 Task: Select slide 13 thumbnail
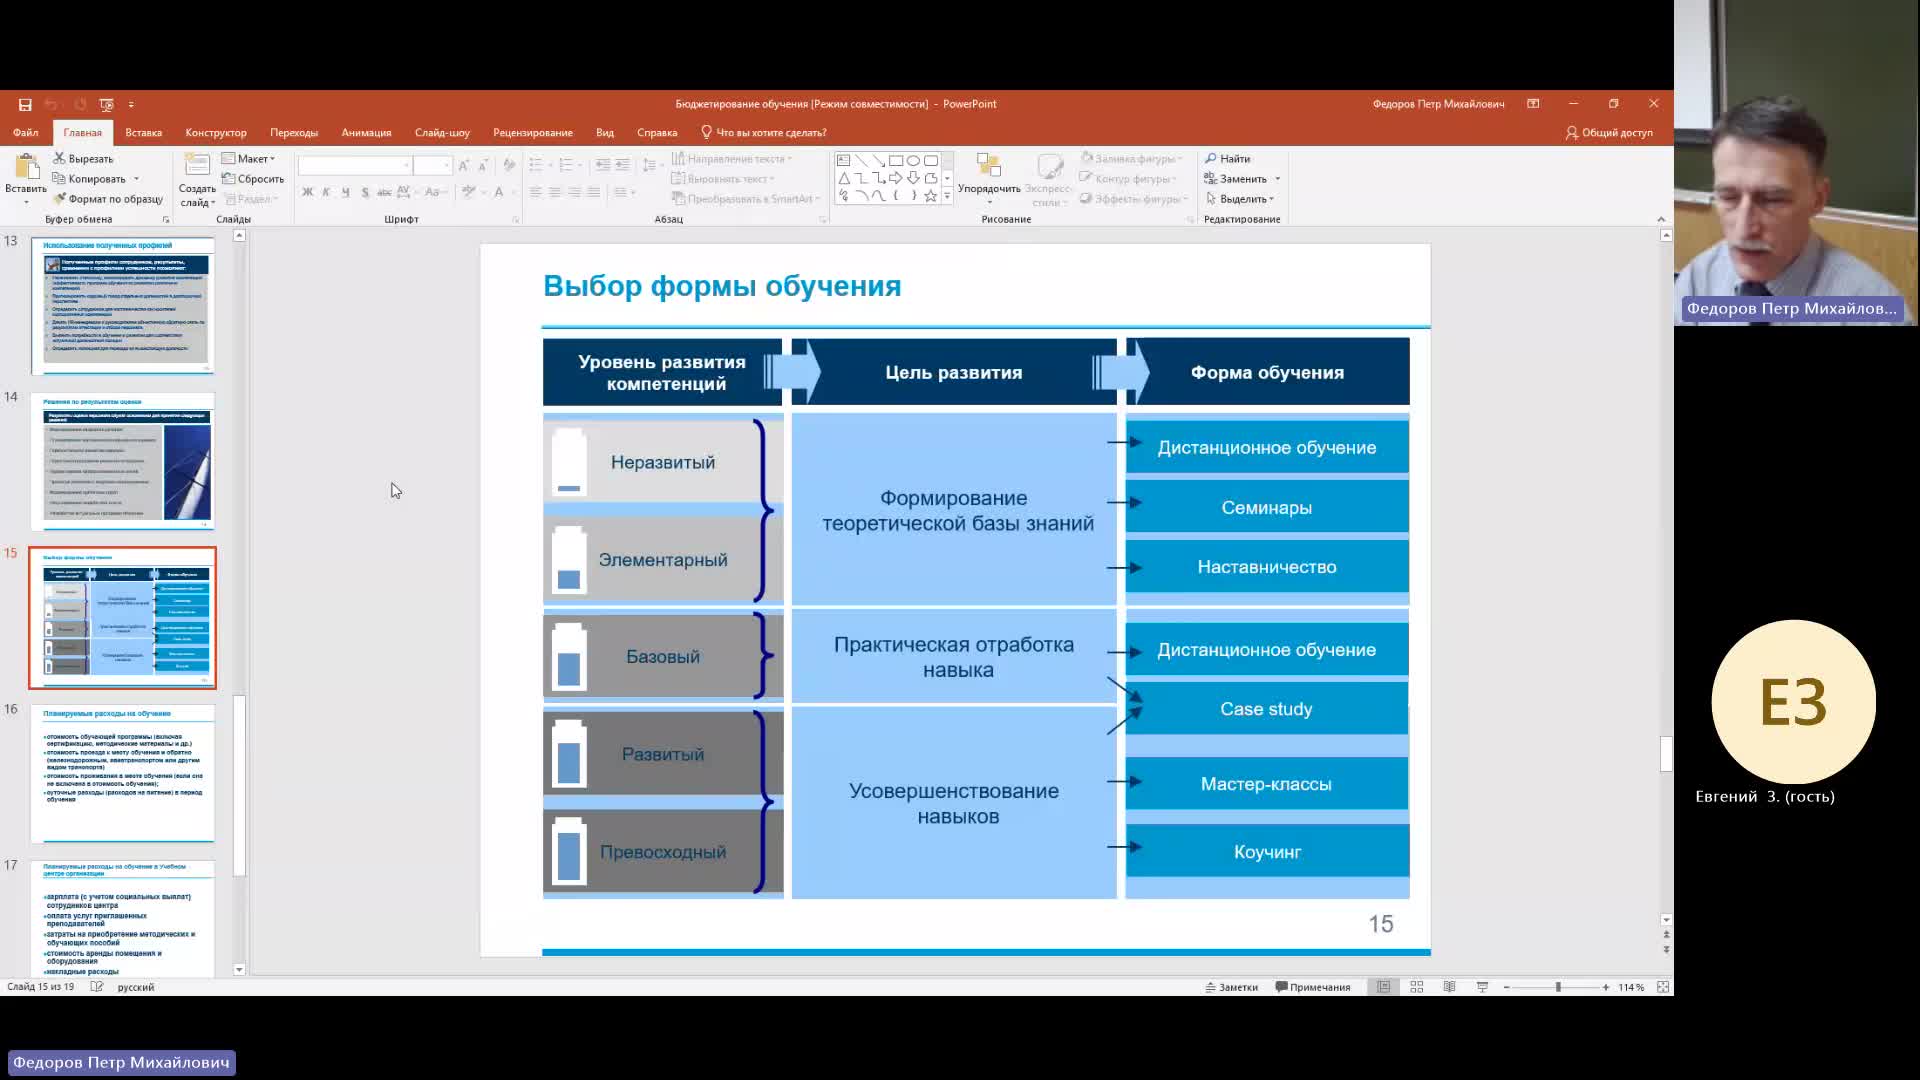tap(123, 305)
